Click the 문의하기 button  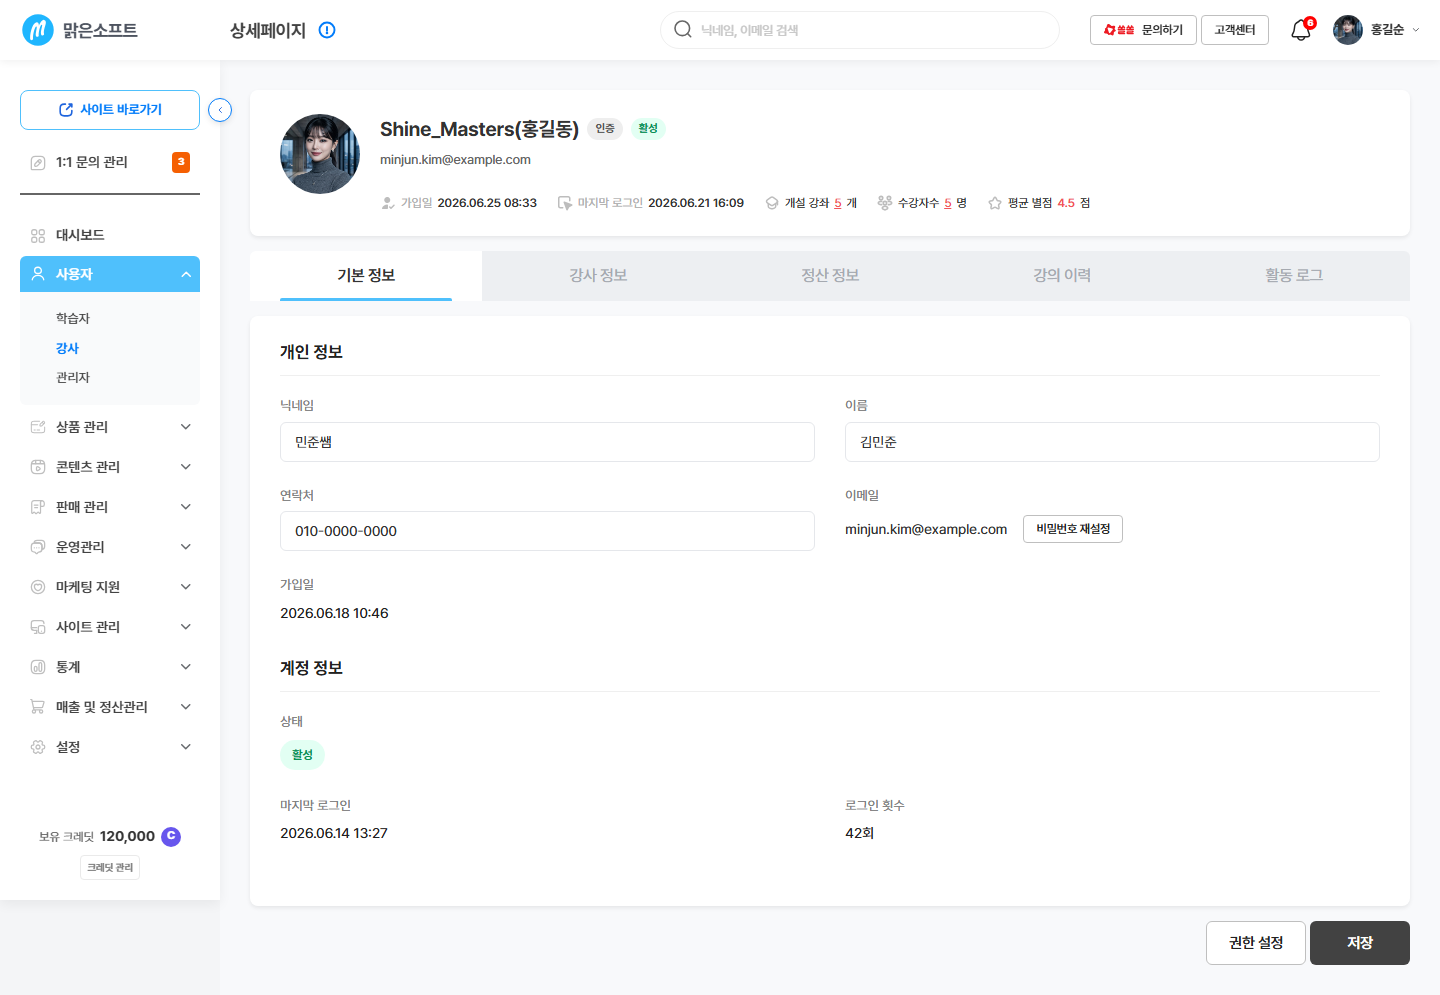coord(1143,30)
